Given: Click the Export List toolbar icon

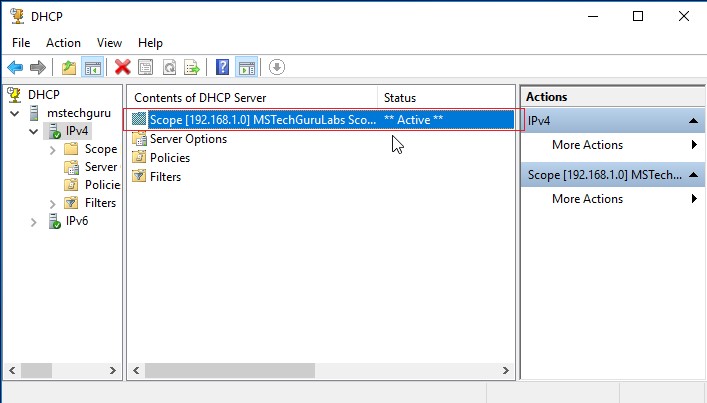Looking at the screenshot, I should click(192, 68).
